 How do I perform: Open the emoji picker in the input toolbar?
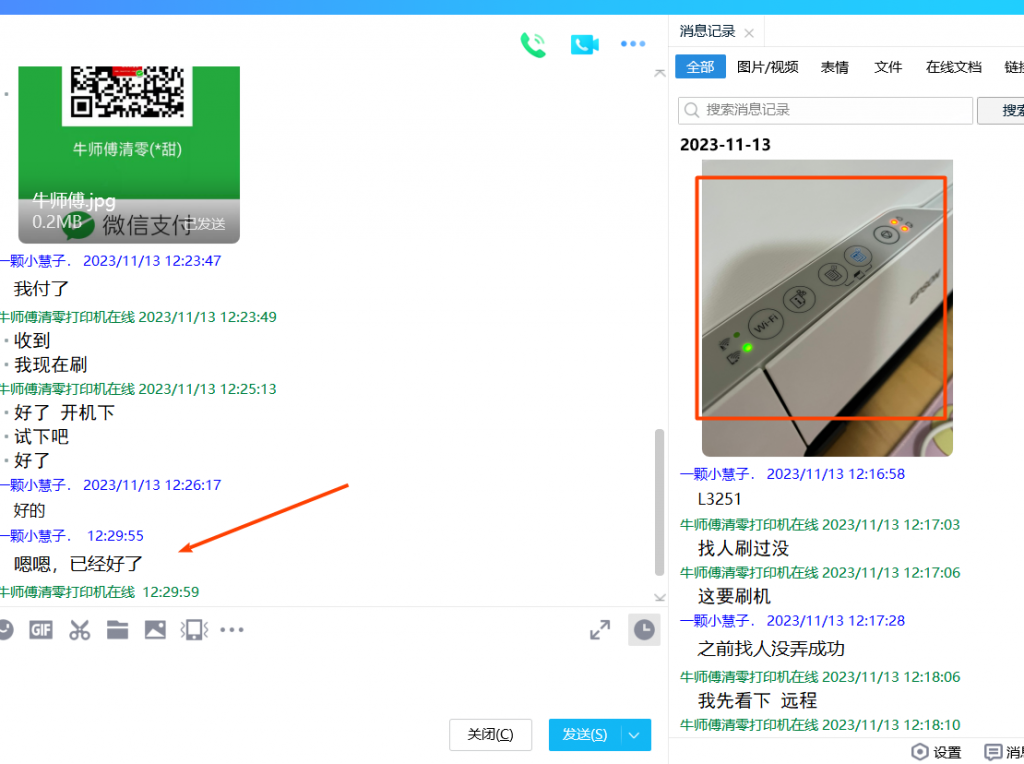(x=5, y=630)
